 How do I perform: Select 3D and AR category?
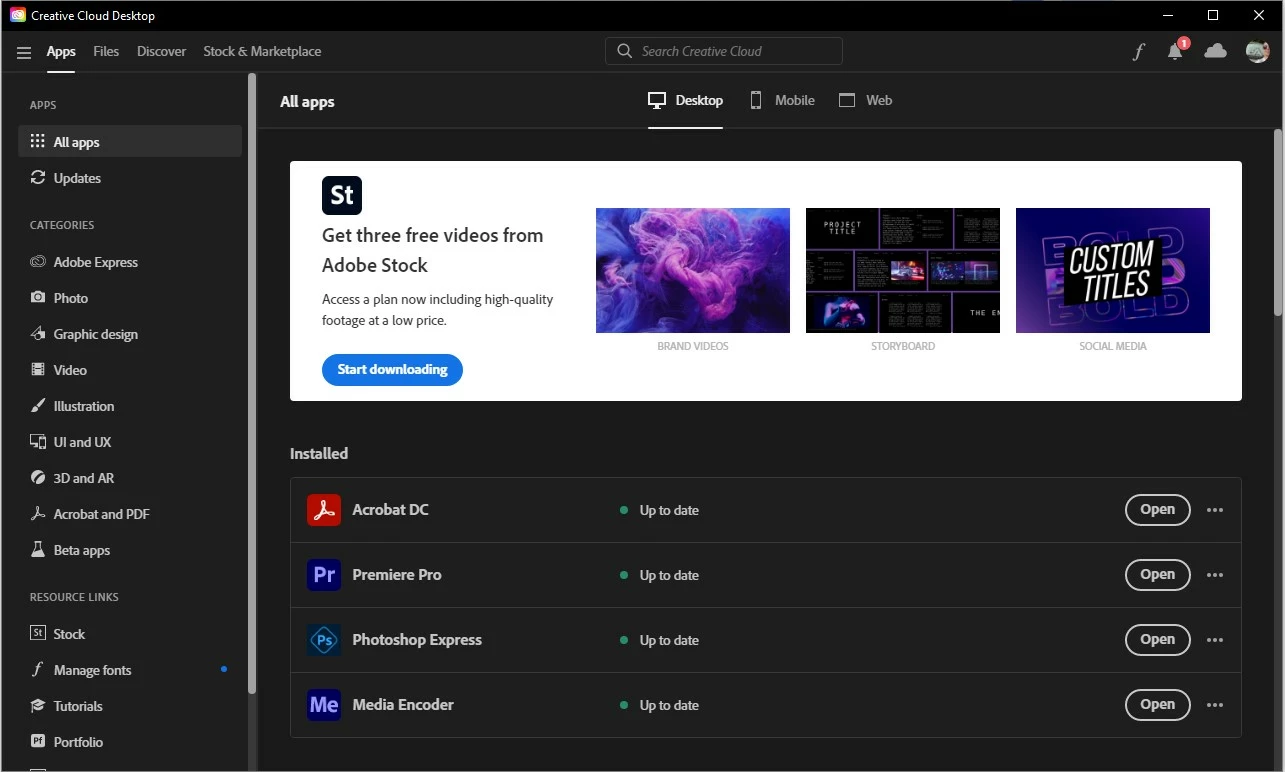point(130,478)
